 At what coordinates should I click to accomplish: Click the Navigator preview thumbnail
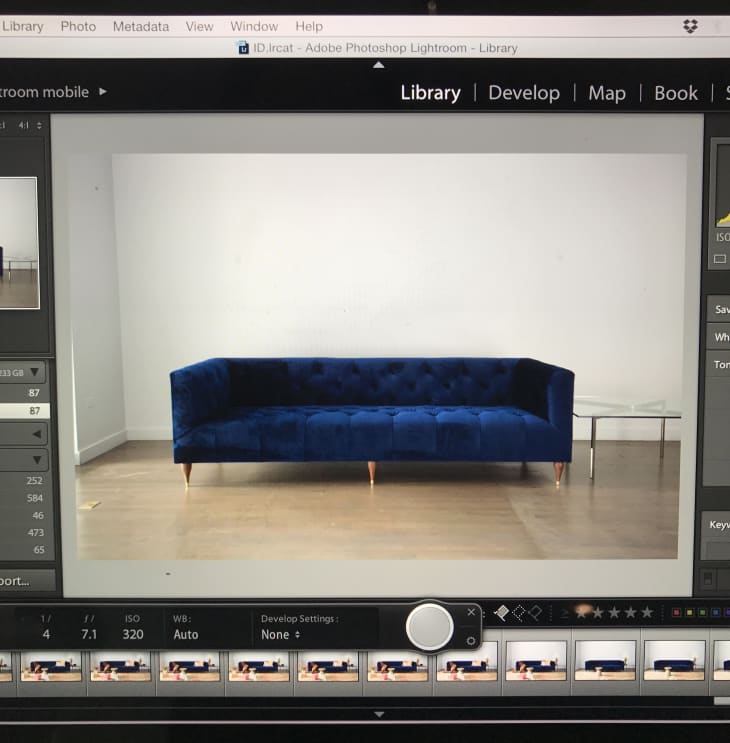click(x=18, y=243)
